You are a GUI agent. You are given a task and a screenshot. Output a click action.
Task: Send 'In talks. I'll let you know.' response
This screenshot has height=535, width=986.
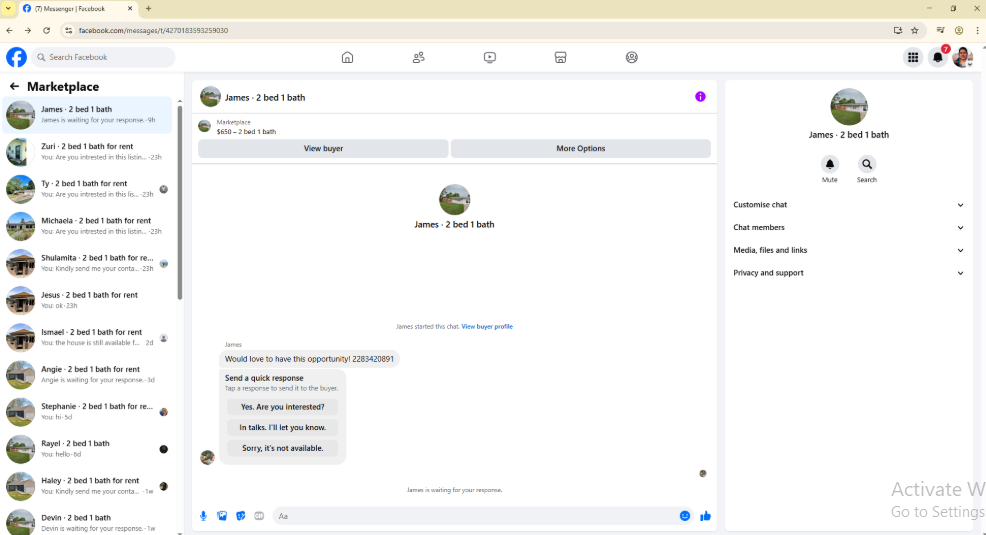point(282,427)
